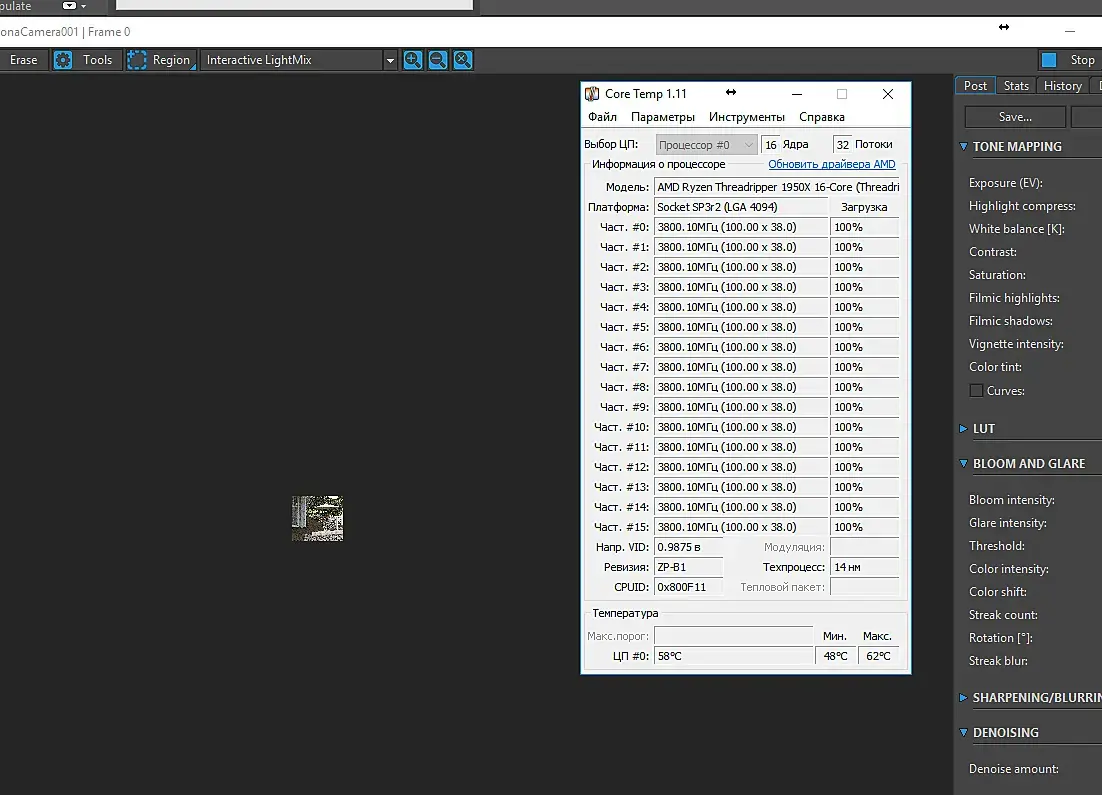Screen dimensions: 1102x795
Task: Click the Част. #15 frequency field
Action: point(741,527)
